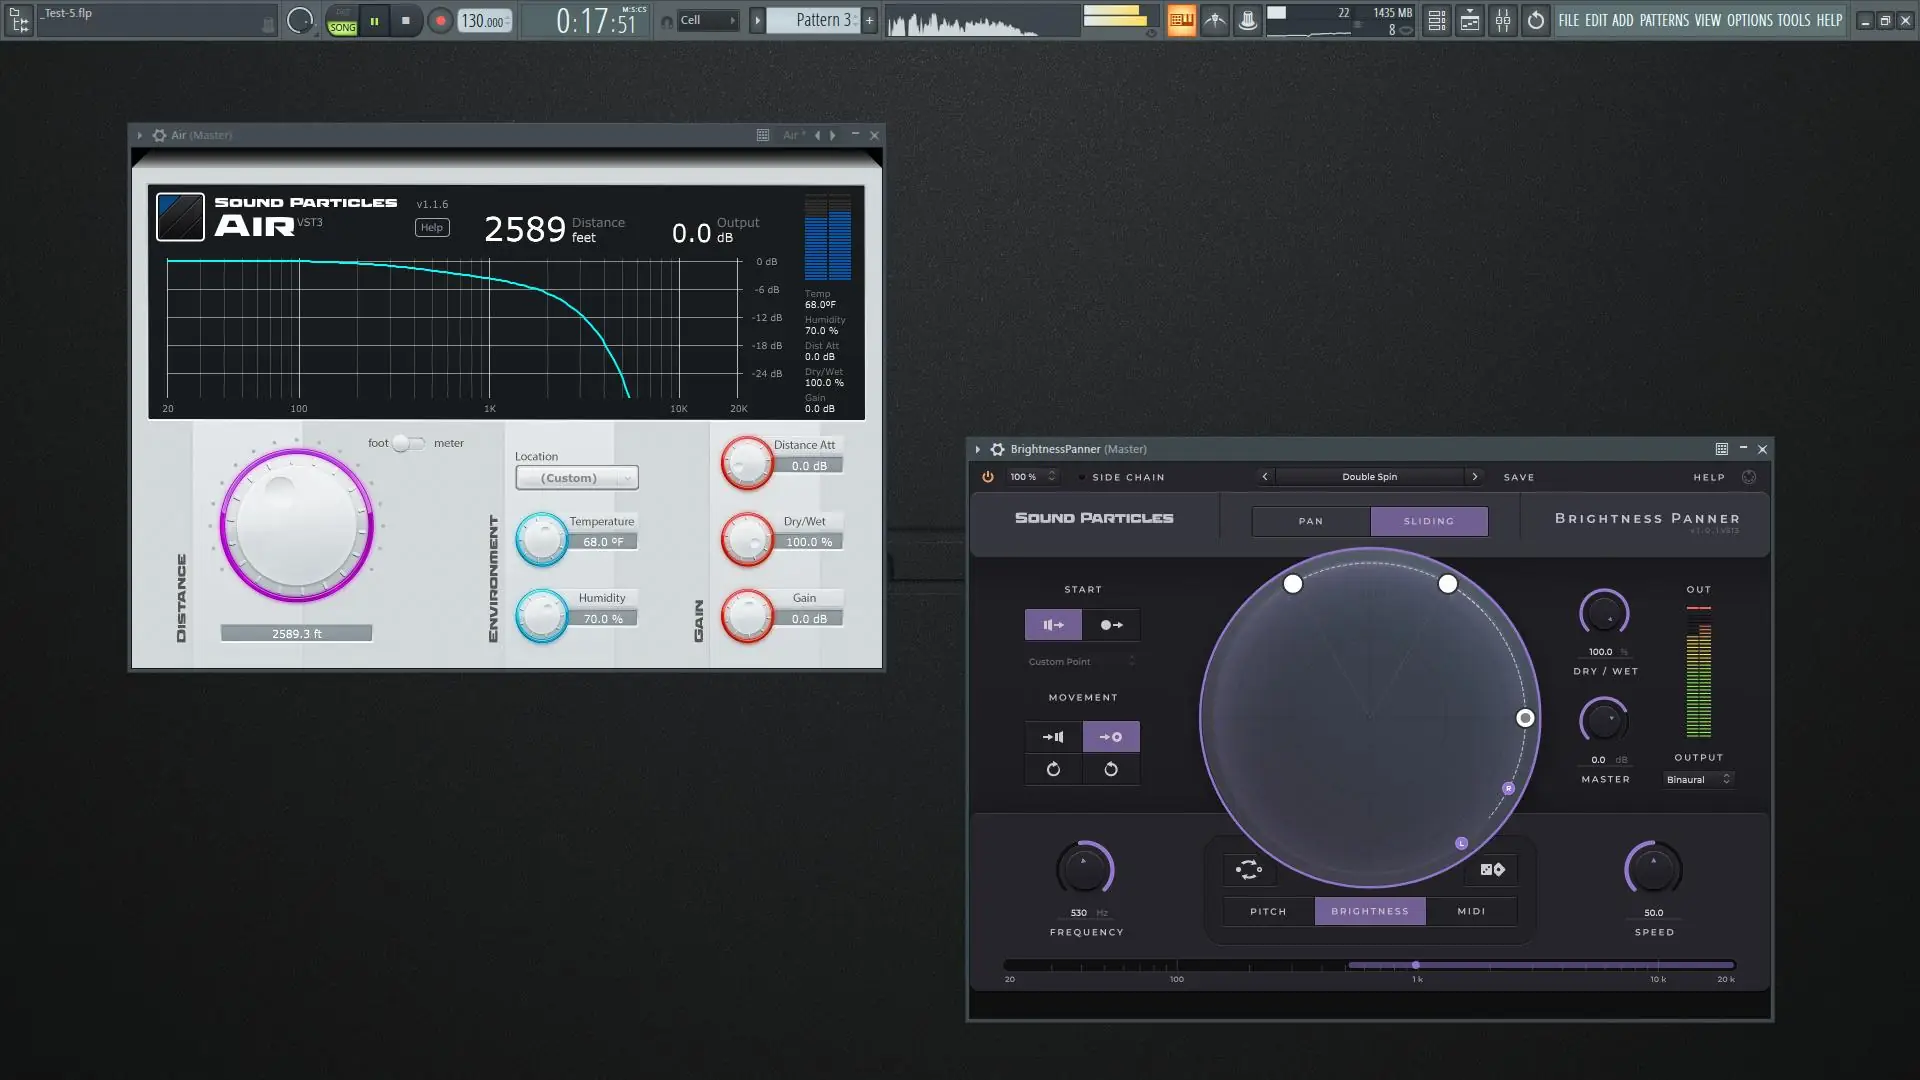The height and width of the screenshot is (1080, 1920).
Task: Toggle the SONG mode button
Action: 342,27
